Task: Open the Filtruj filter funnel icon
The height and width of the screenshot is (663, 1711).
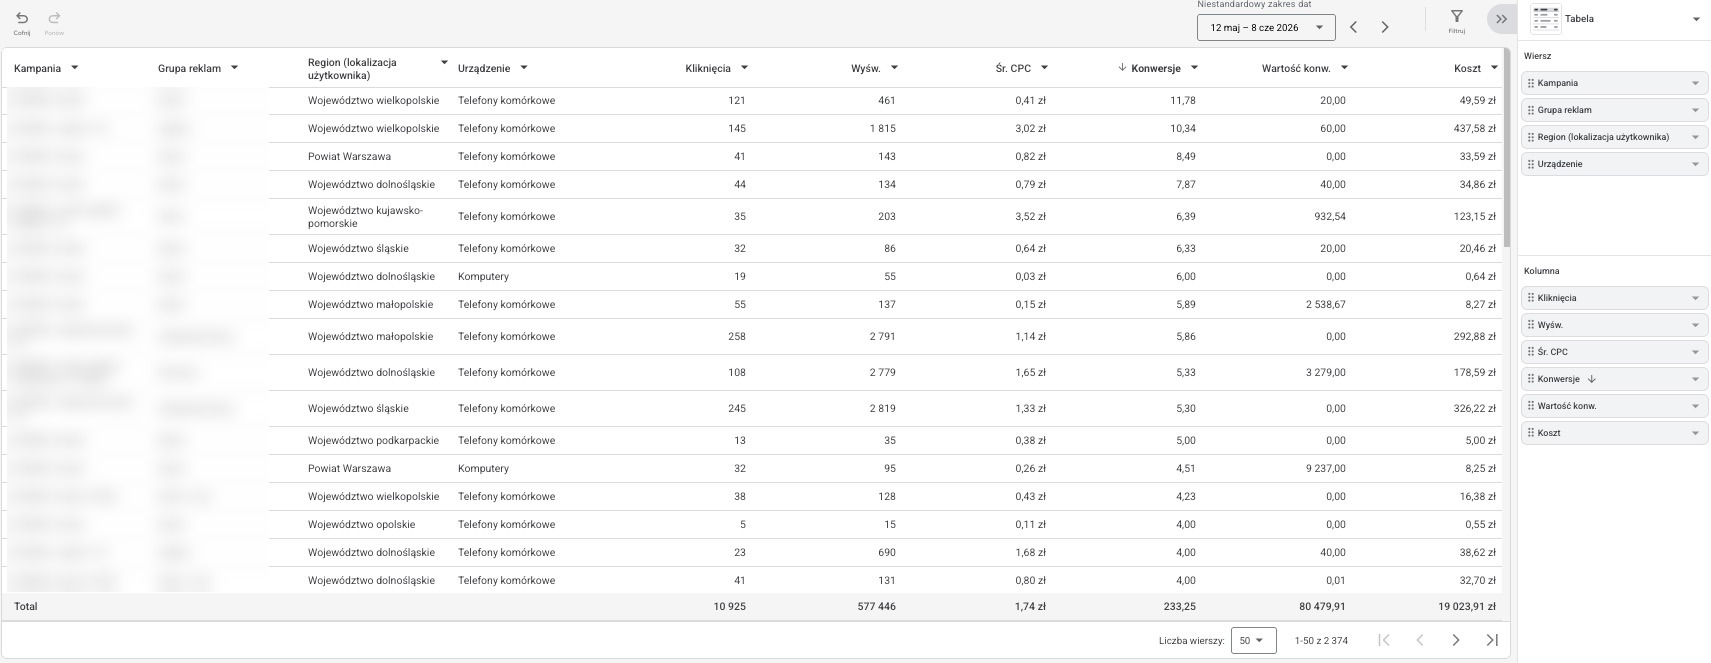Action: [x=1457, y=16]
